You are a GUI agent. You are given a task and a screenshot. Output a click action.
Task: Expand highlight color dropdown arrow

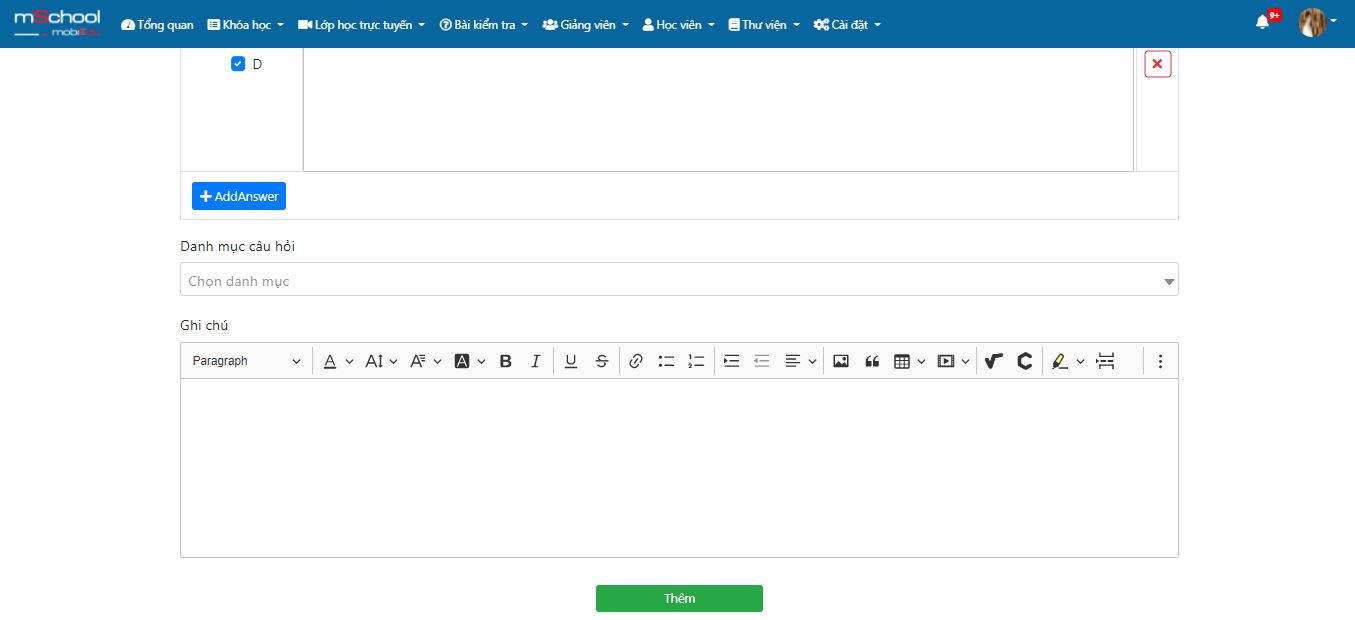point(1080,362)
